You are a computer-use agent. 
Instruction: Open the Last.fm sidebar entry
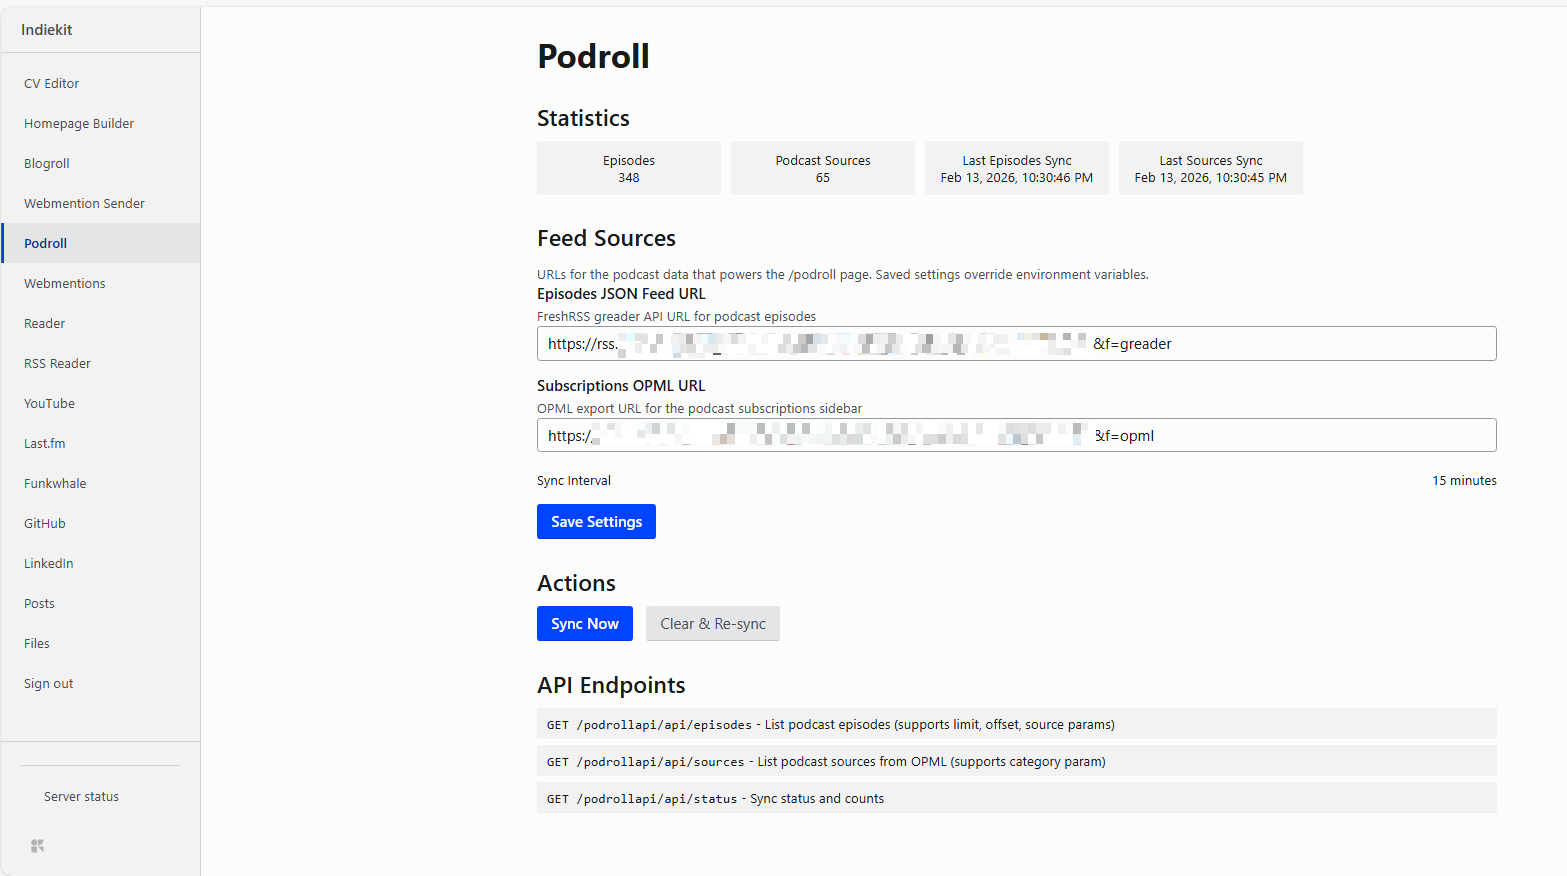[45, 444]
